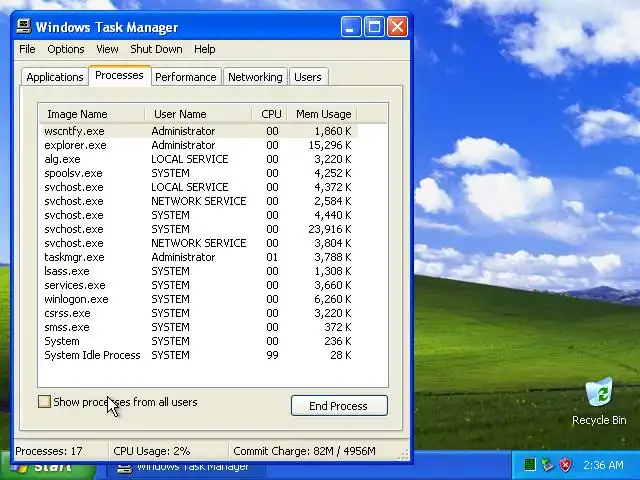
Task: Select the services.exe process
Action: [198, 285]
